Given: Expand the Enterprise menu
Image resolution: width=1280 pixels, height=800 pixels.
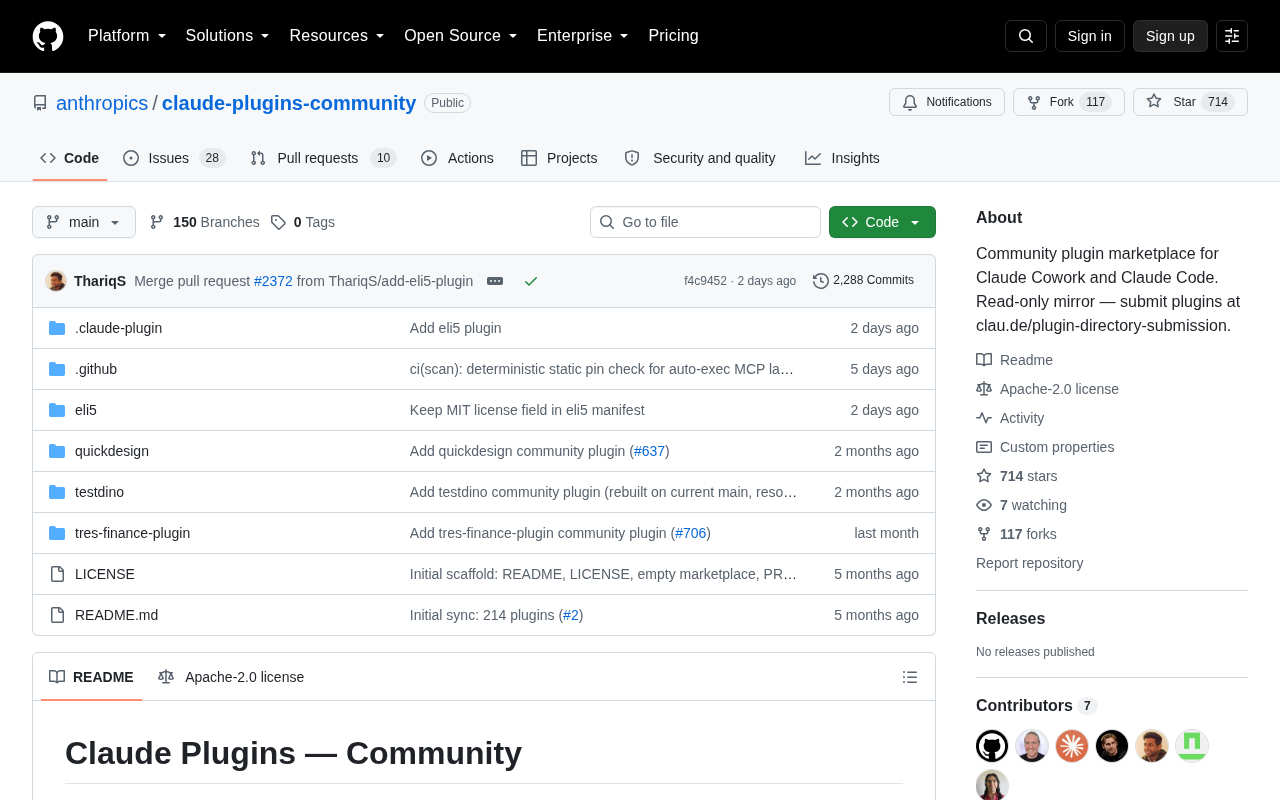Looking at the screenshot, I should 583,36.
